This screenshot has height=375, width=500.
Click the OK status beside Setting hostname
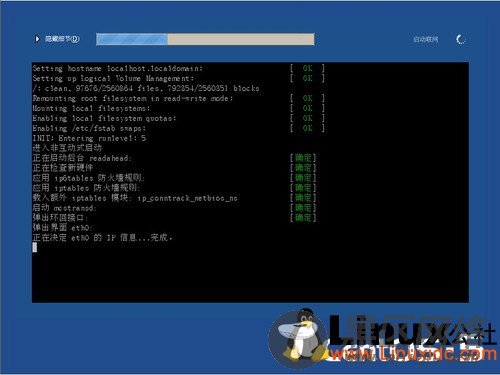(307, 69)
